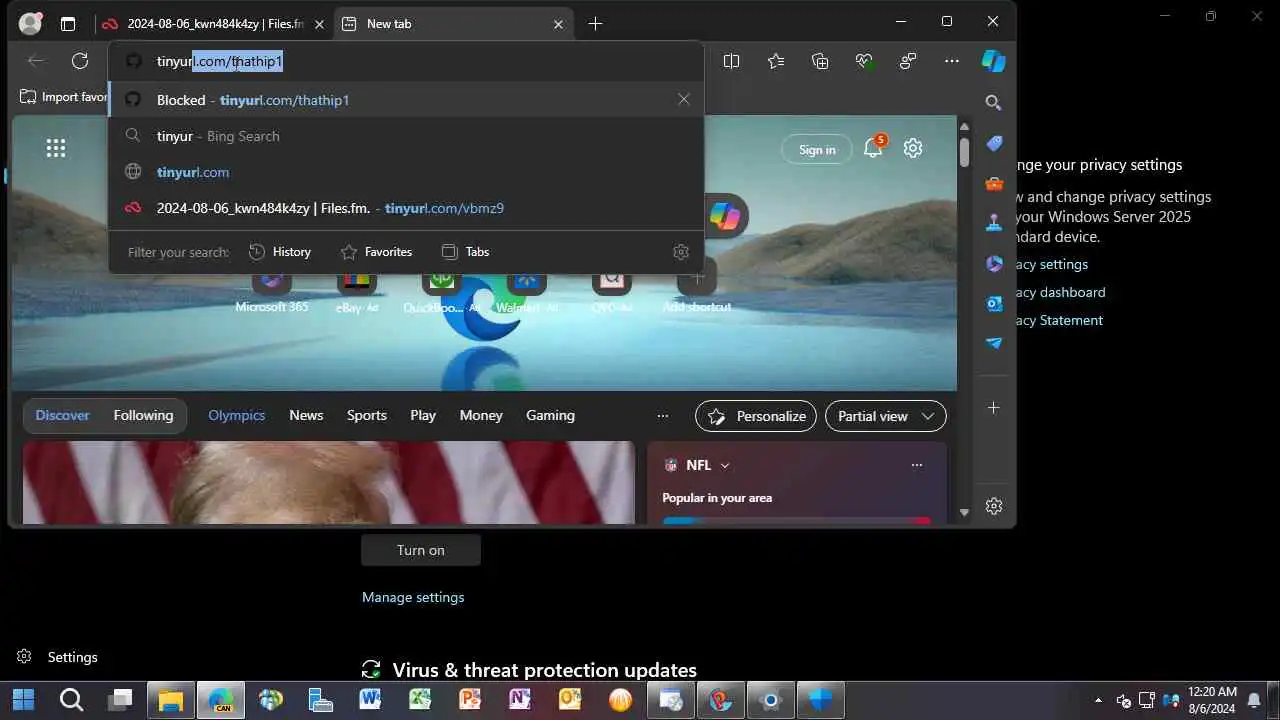Open Settings in Windows Security sidebar
This screenshot has width=1280, height=720.
click(x=57, y=657)
